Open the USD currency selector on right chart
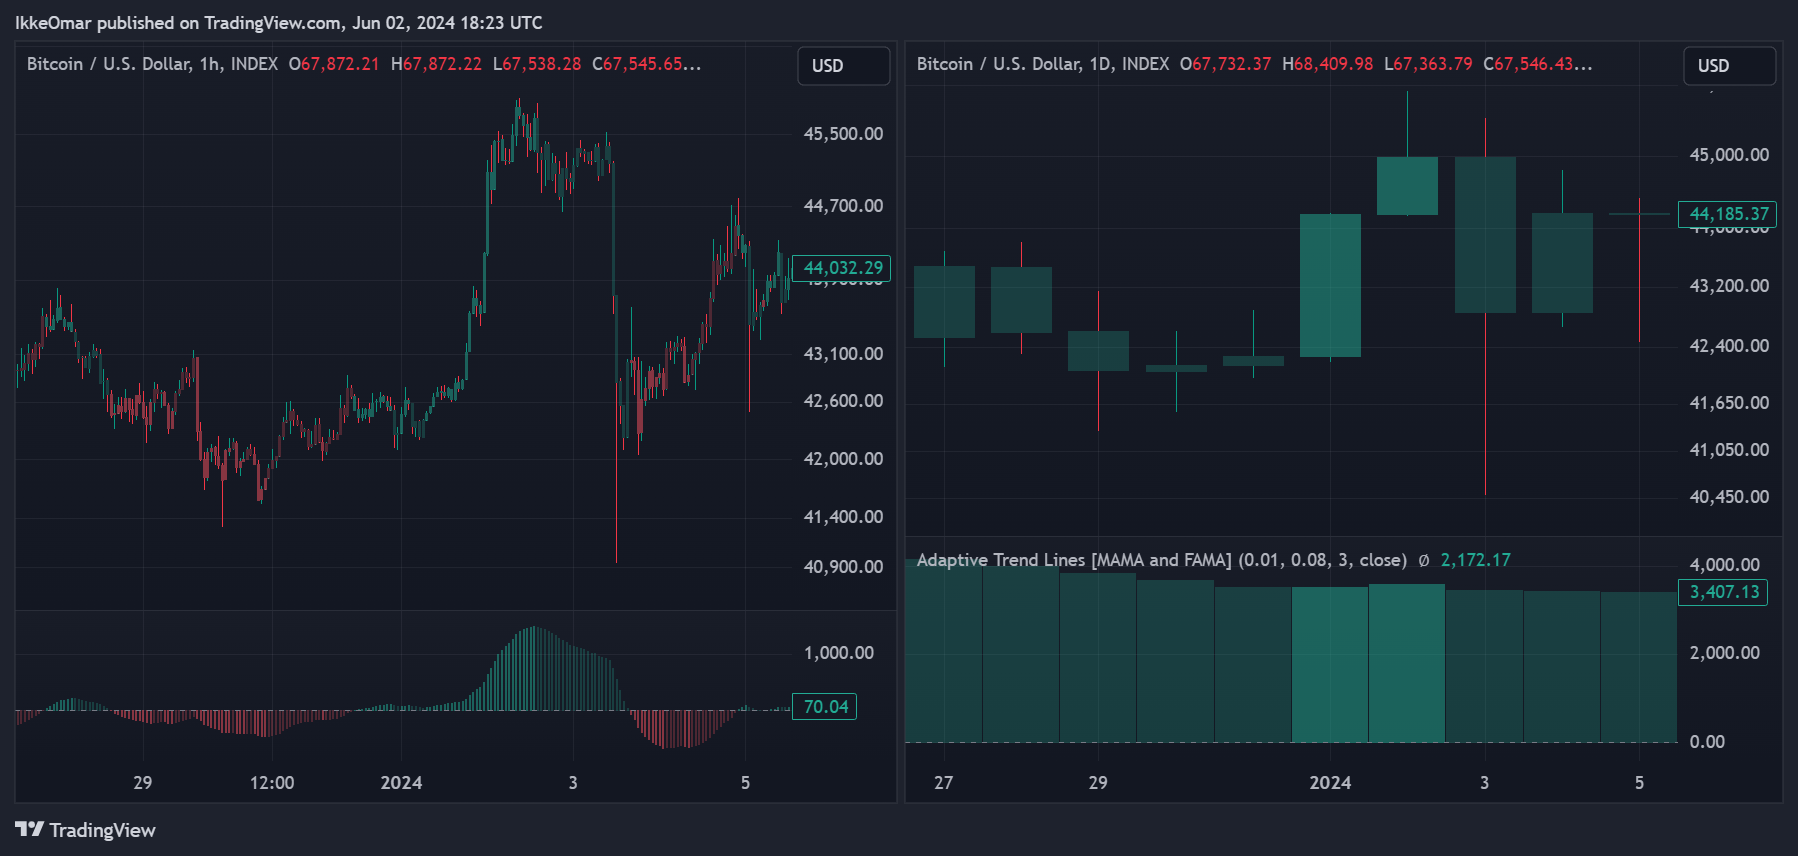 pos(1729,65)
